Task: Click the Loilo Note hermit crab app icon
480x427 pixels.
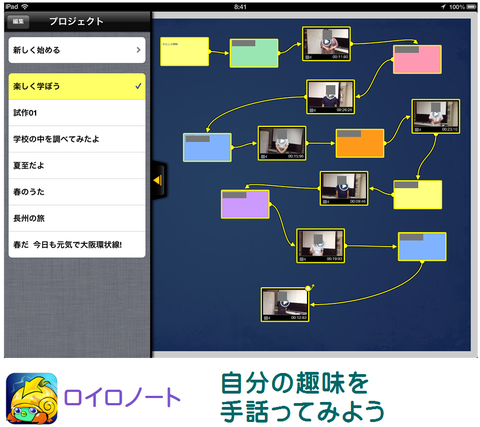Action: coord(32,399)
